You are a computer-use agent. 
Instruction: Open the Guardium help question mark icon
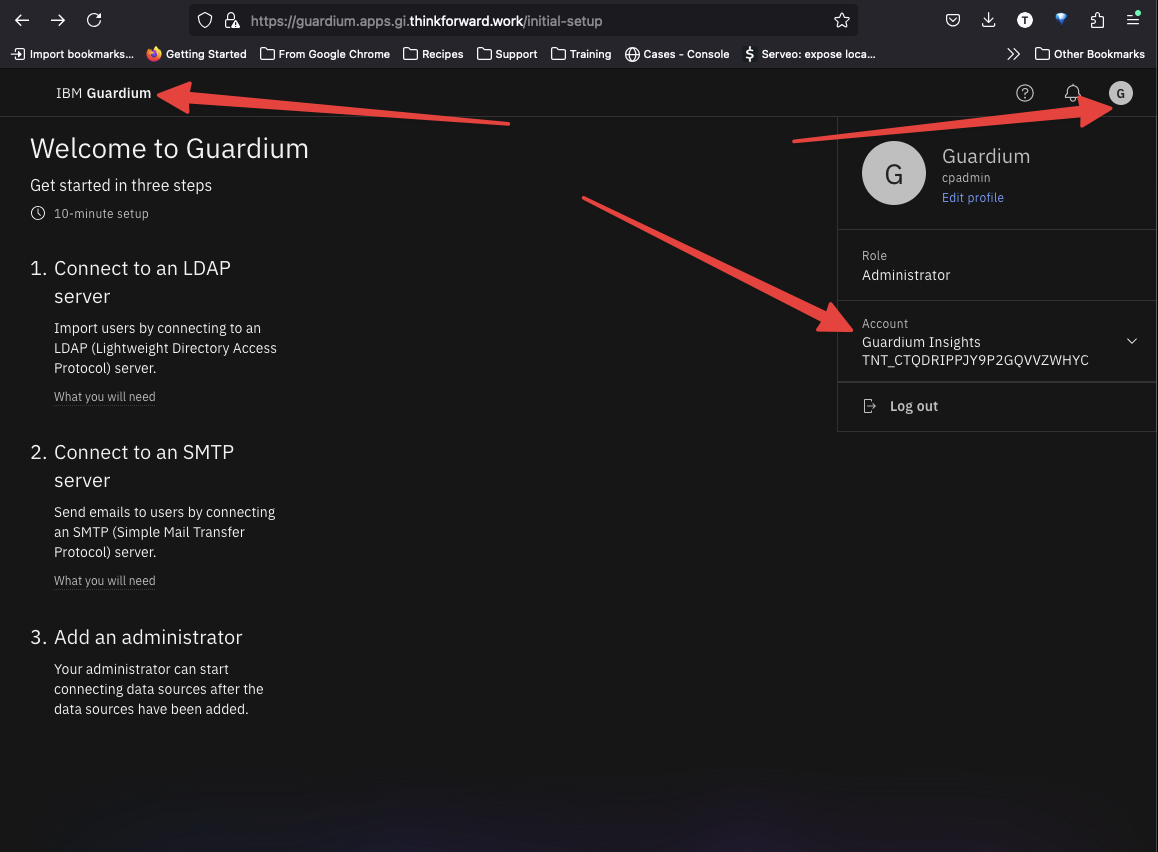(1024, 93)
